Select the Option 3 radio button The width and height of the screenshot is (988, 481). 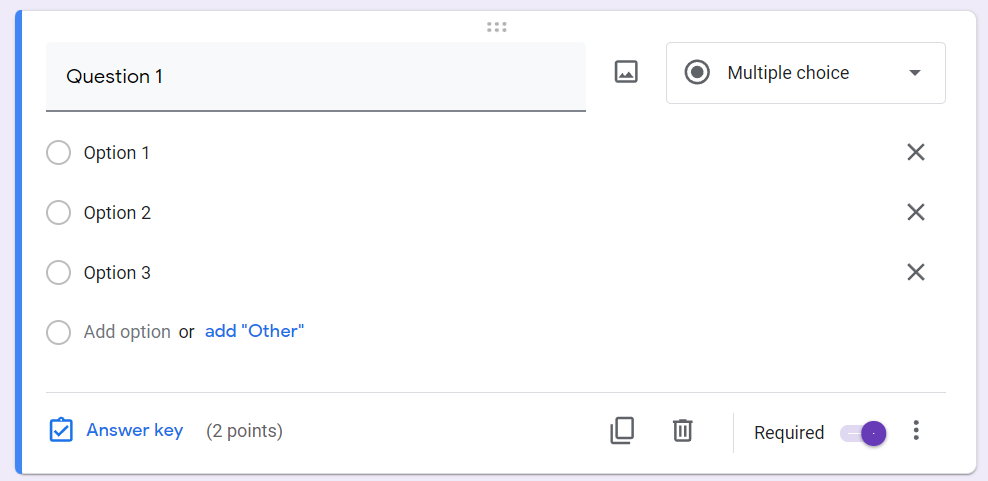[59, 273]
